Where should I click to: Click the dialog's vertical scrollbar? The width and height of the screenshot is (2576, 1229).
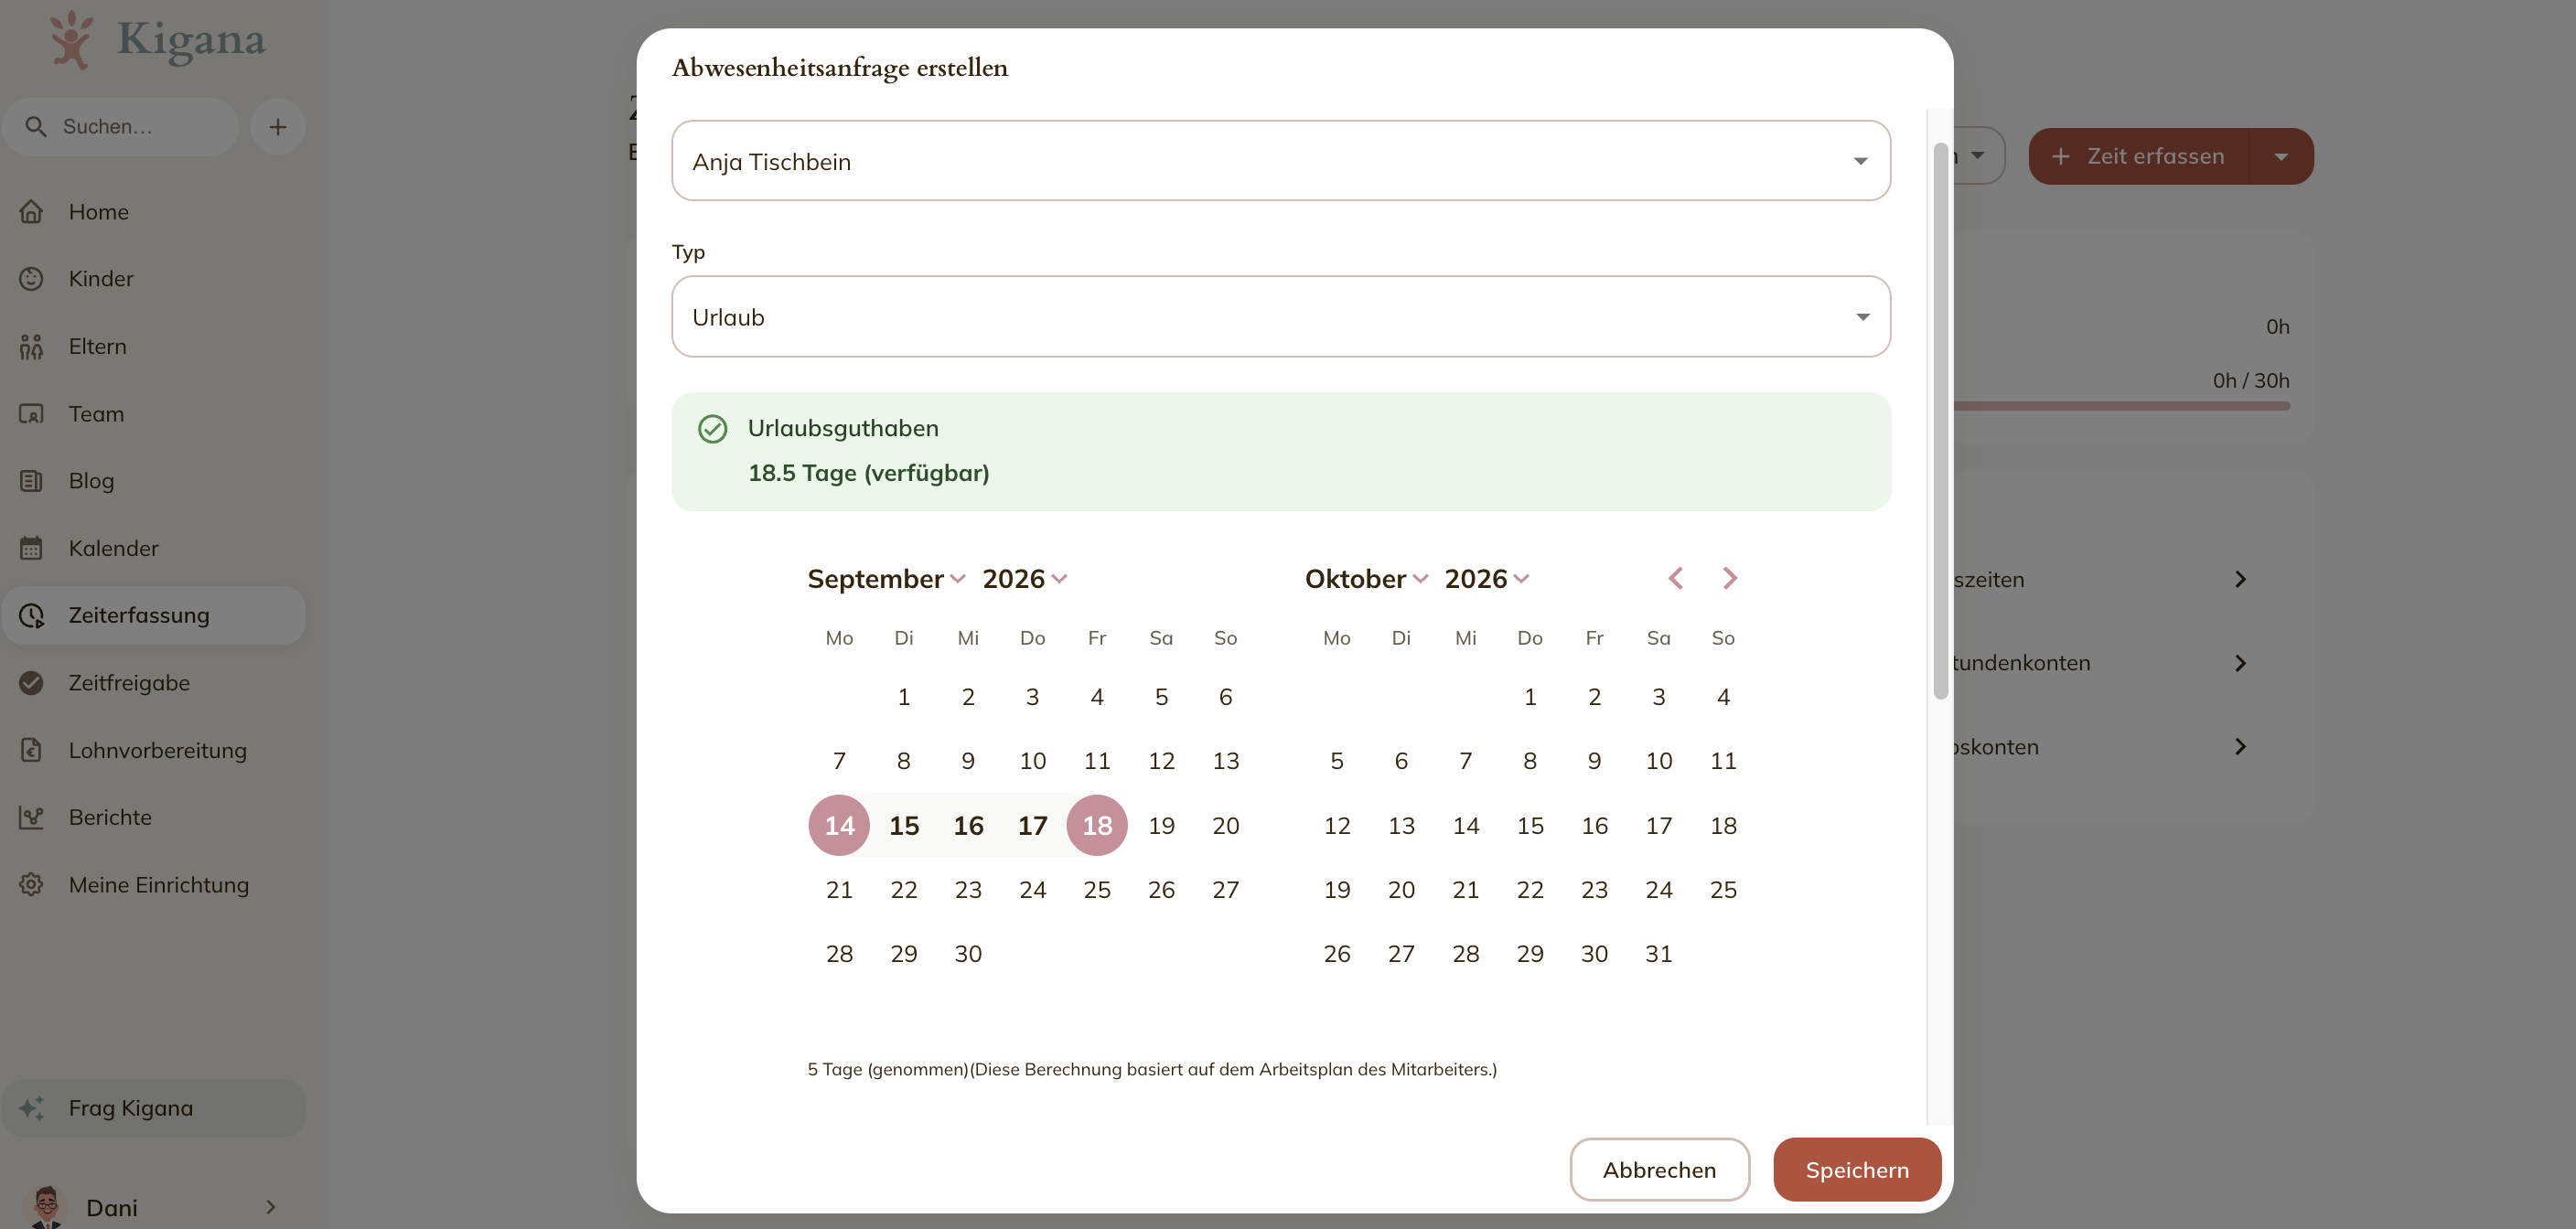[x=1940, y=420]
